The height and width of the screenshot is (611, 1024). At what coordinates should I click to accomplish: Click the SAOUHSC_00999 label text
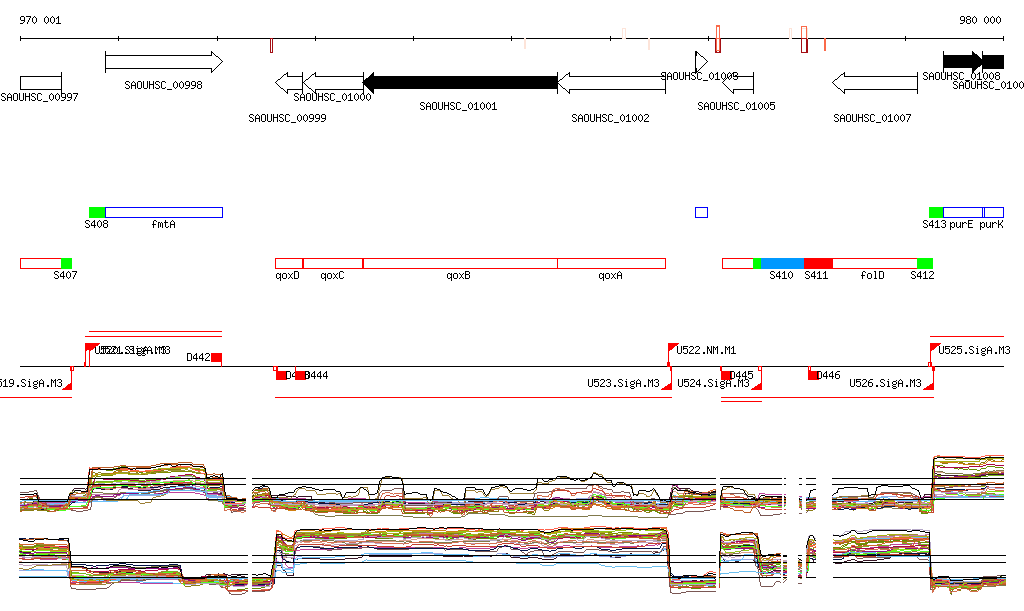click(x=287, y=118)
